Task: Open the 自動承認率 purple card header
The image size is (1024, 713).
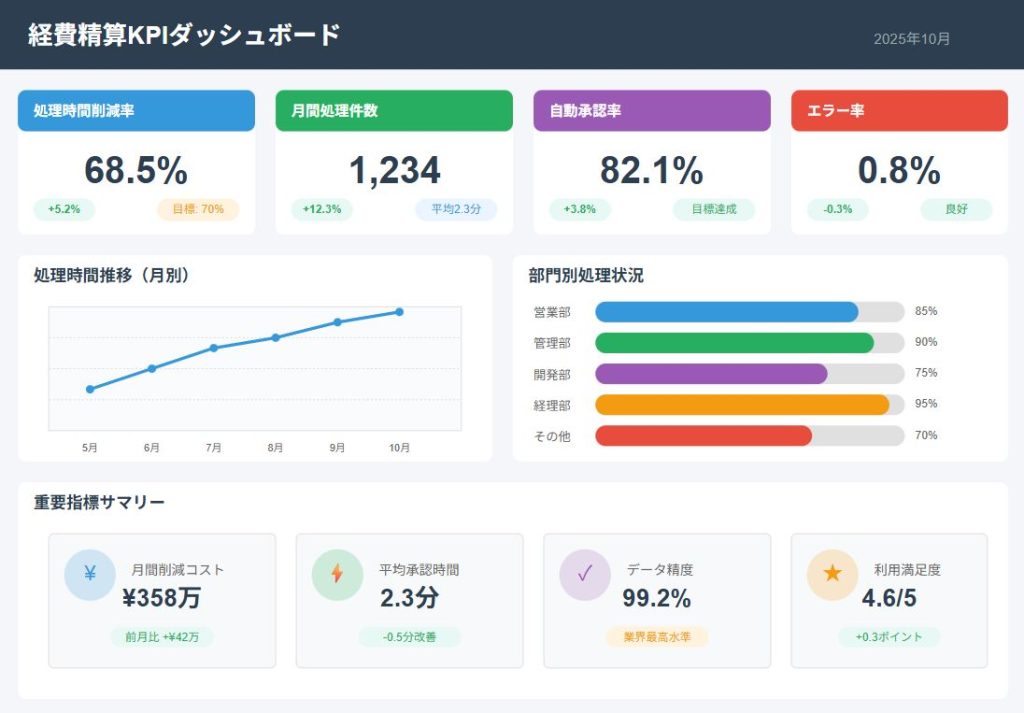Action: [651, 111]
